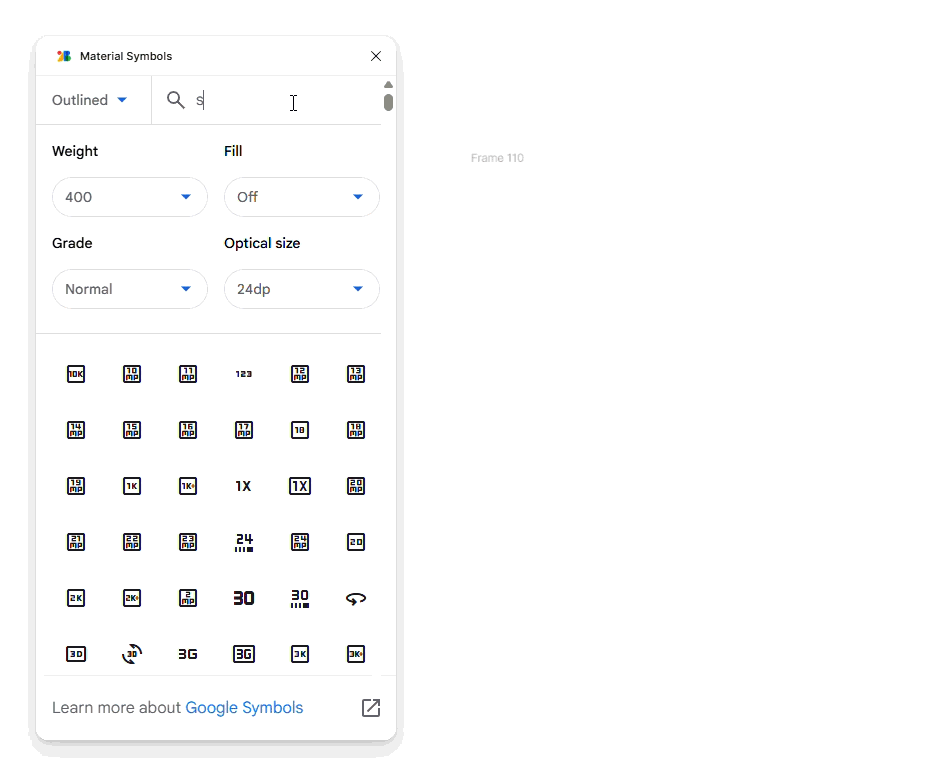Click the 24fps select icon

tap(244, 542)
